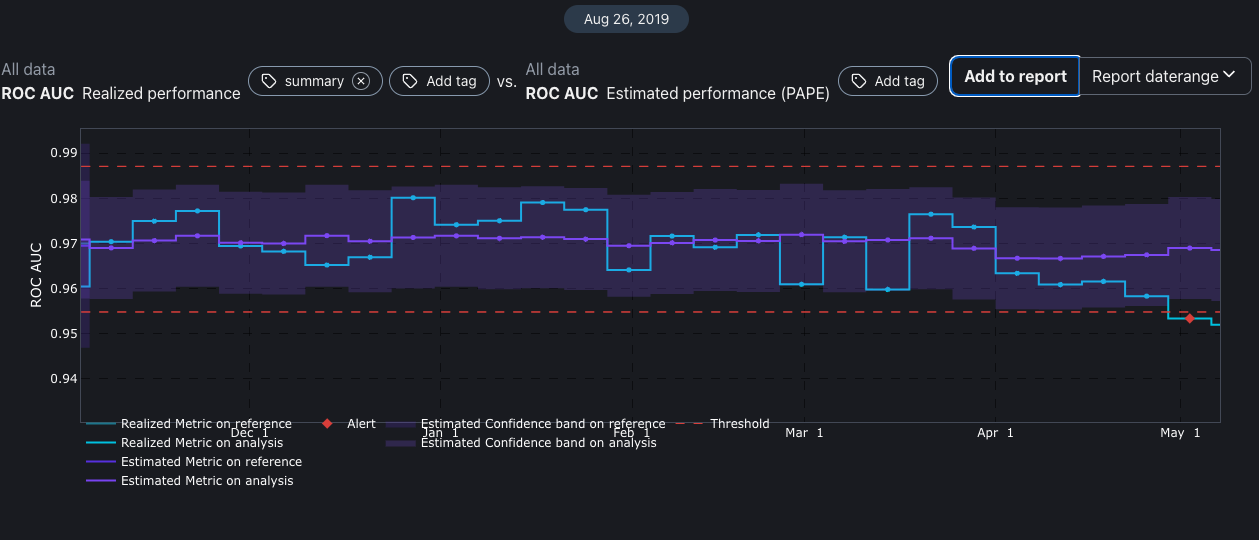Screen dimensions: 1259x540
Task: Click the Aug 26, 2019 date pill
Action: point(626,19)
